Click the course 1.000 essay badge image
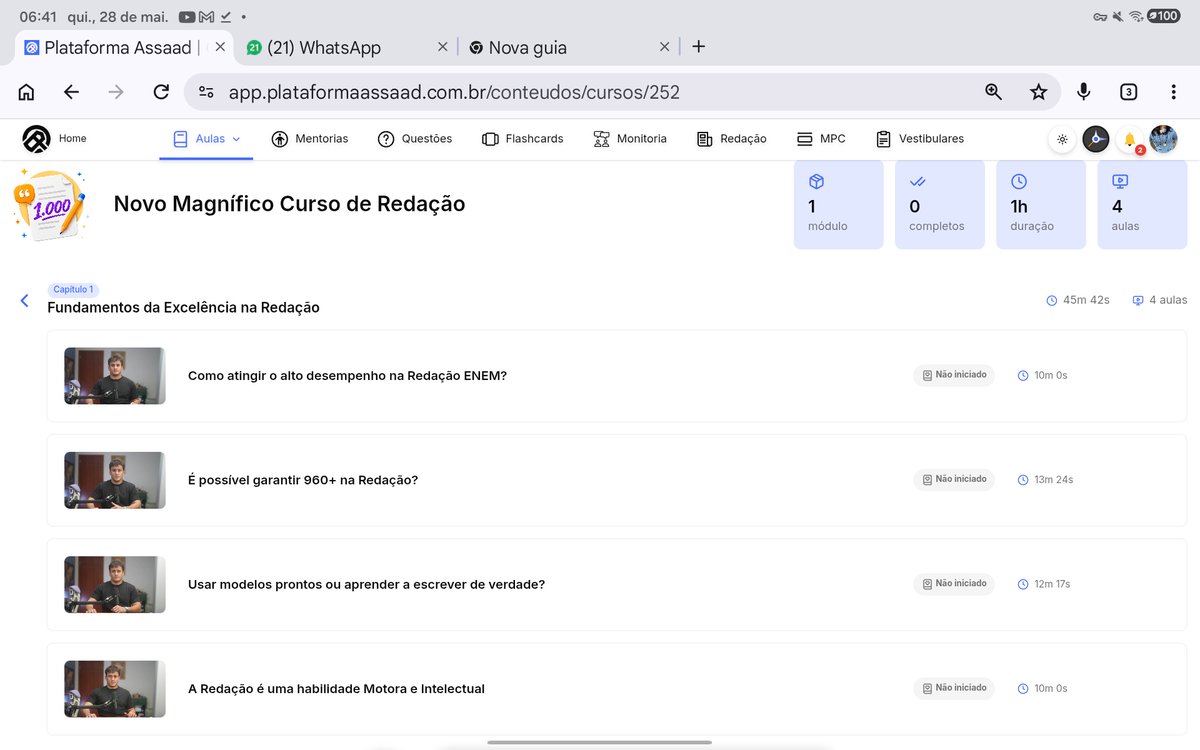This screenshot has height=750, width=1200. coord(49,204)
